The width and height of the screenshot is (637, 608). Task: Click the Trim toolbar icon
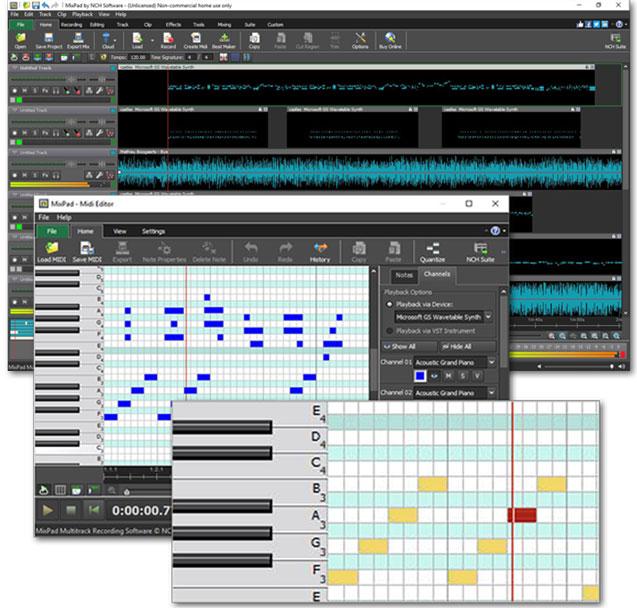335,41
